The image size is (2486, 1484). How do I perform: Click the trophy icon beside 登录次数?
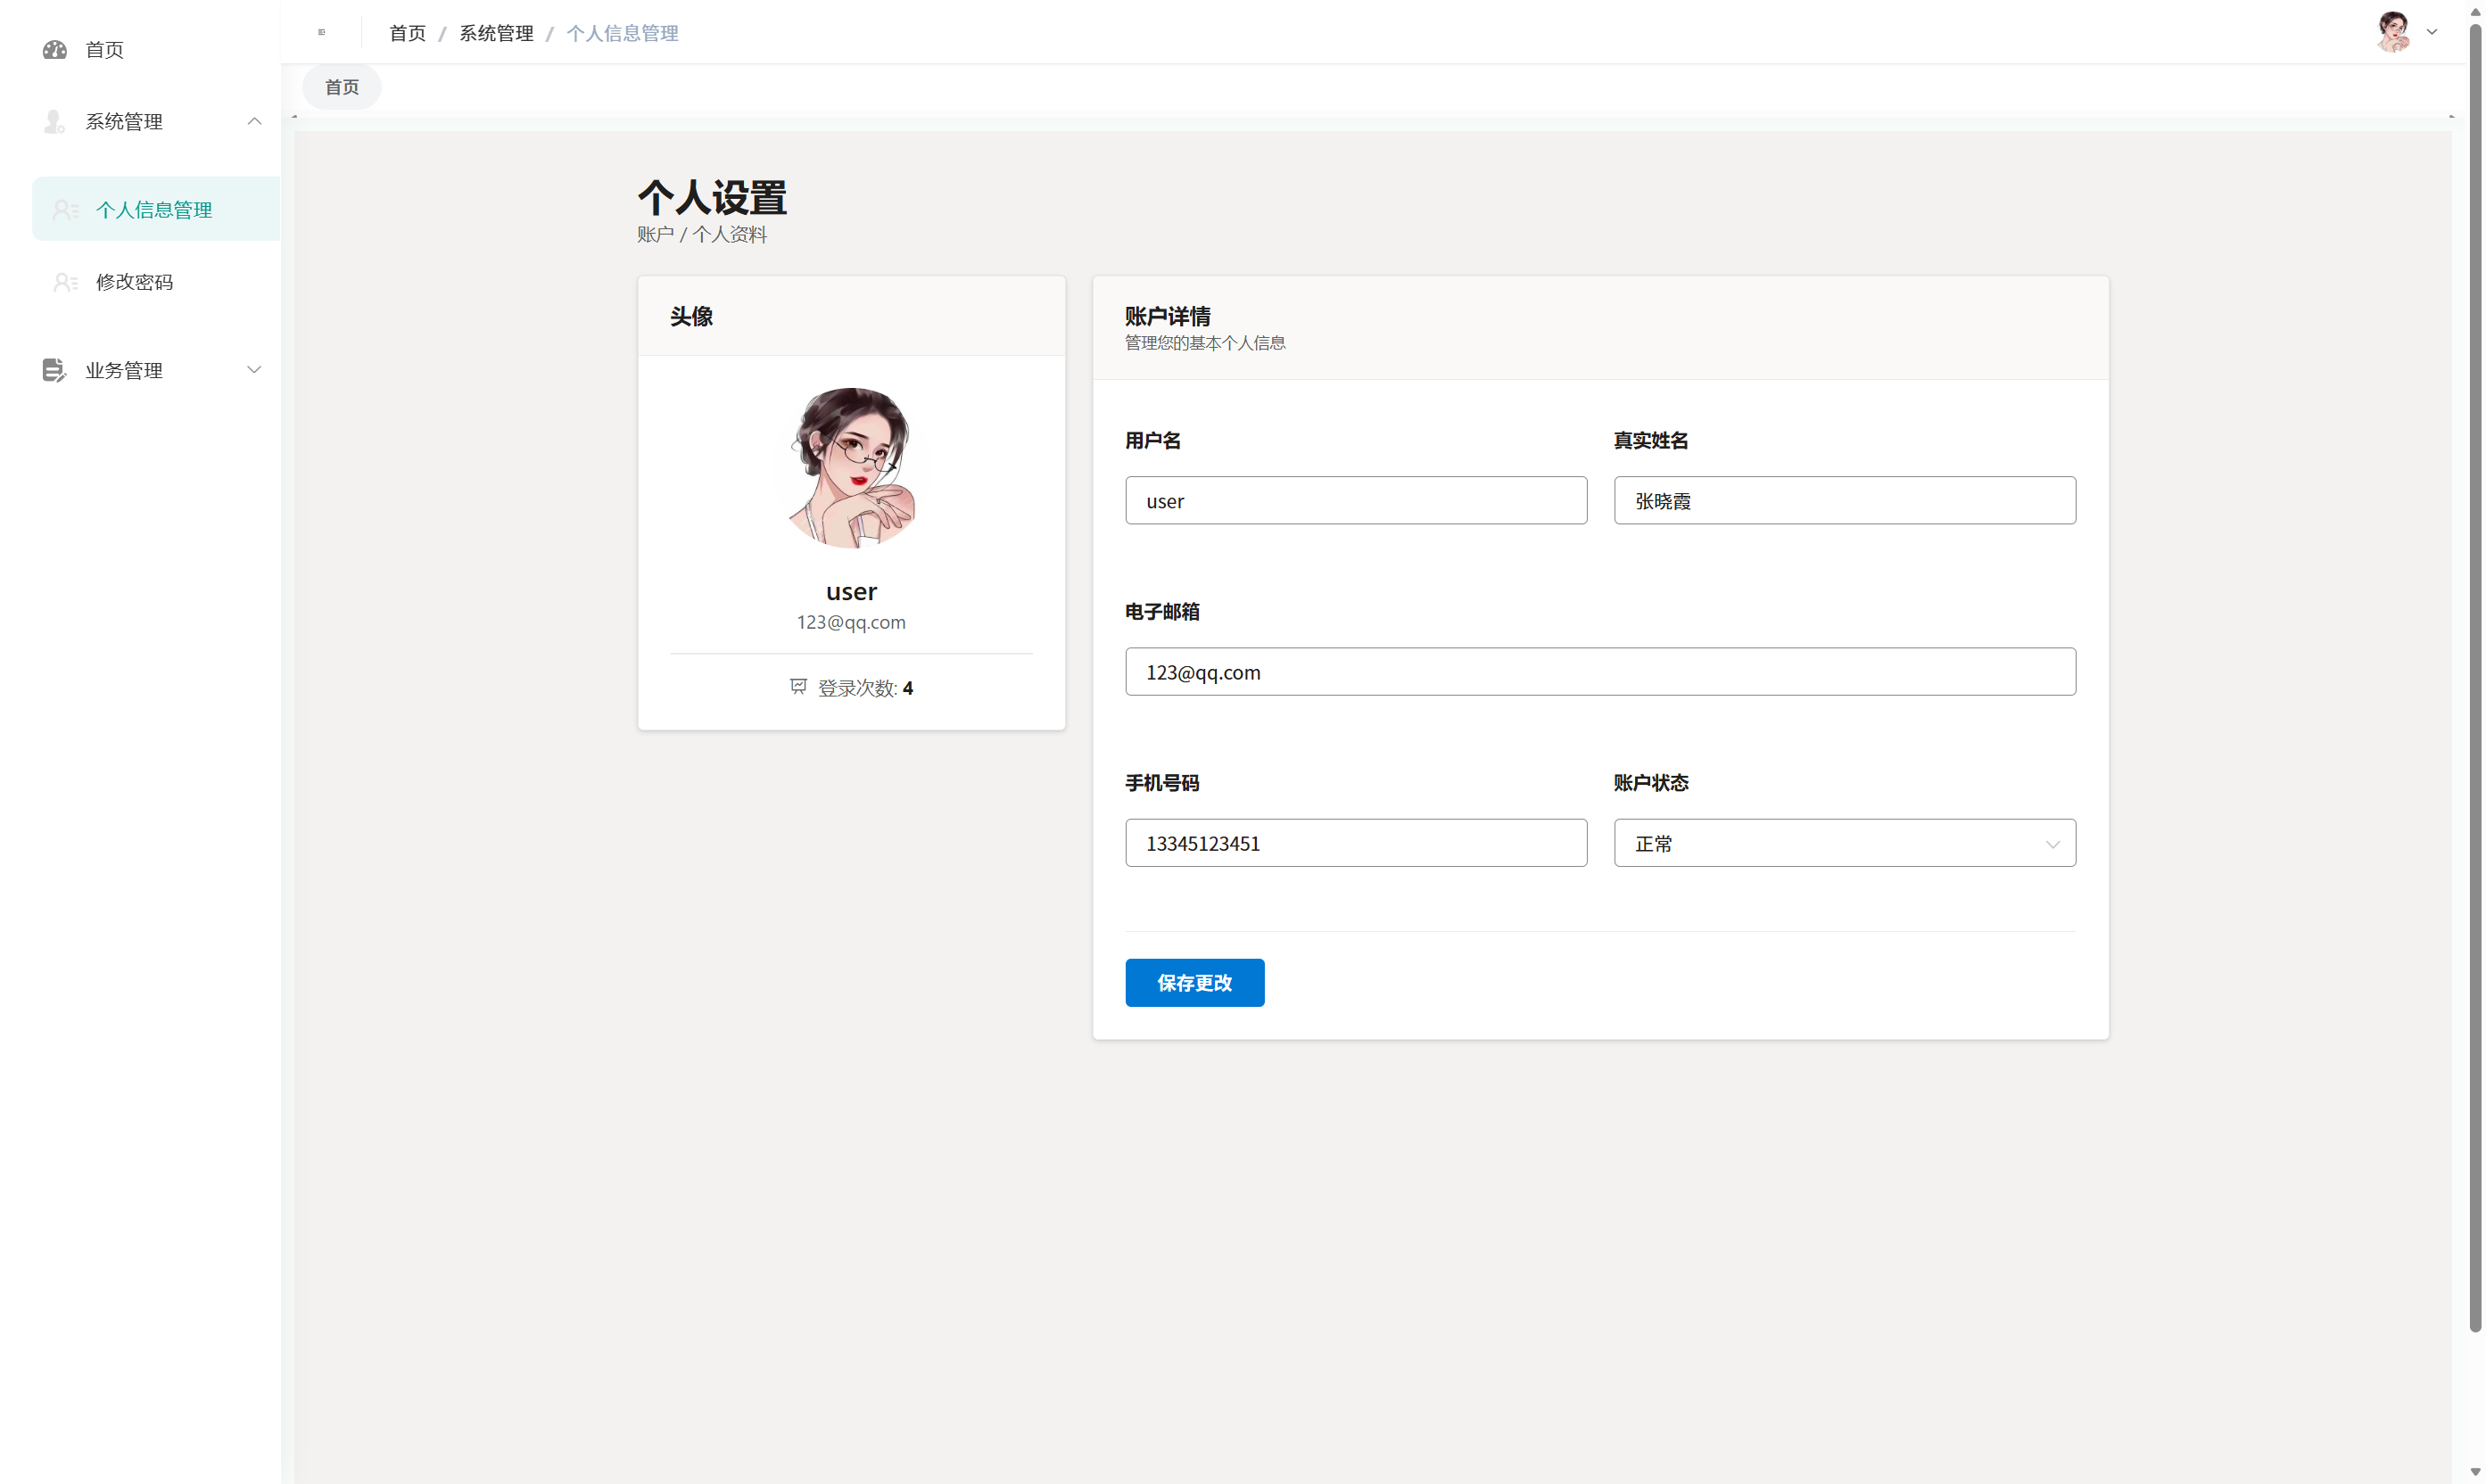(x=797, y=687)
